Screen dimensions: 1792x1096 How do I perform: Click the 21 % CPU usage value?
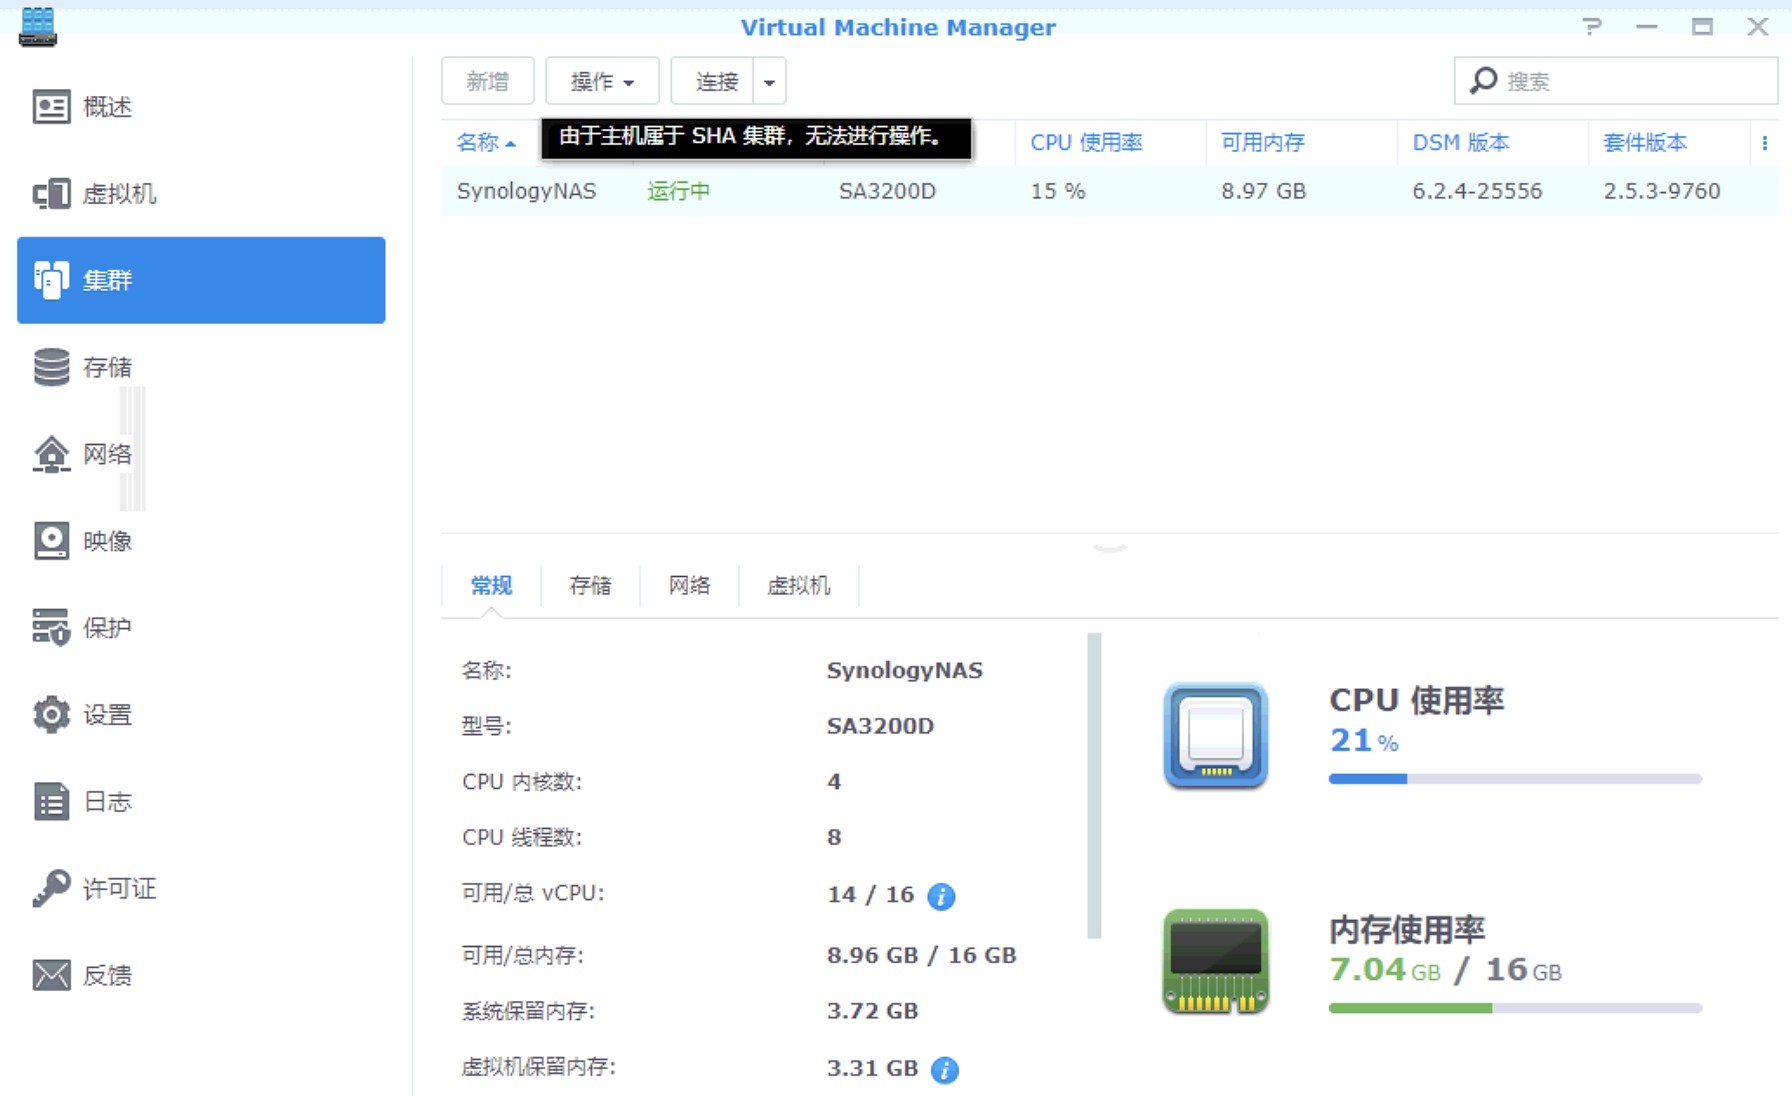(x=1364, y=741)
